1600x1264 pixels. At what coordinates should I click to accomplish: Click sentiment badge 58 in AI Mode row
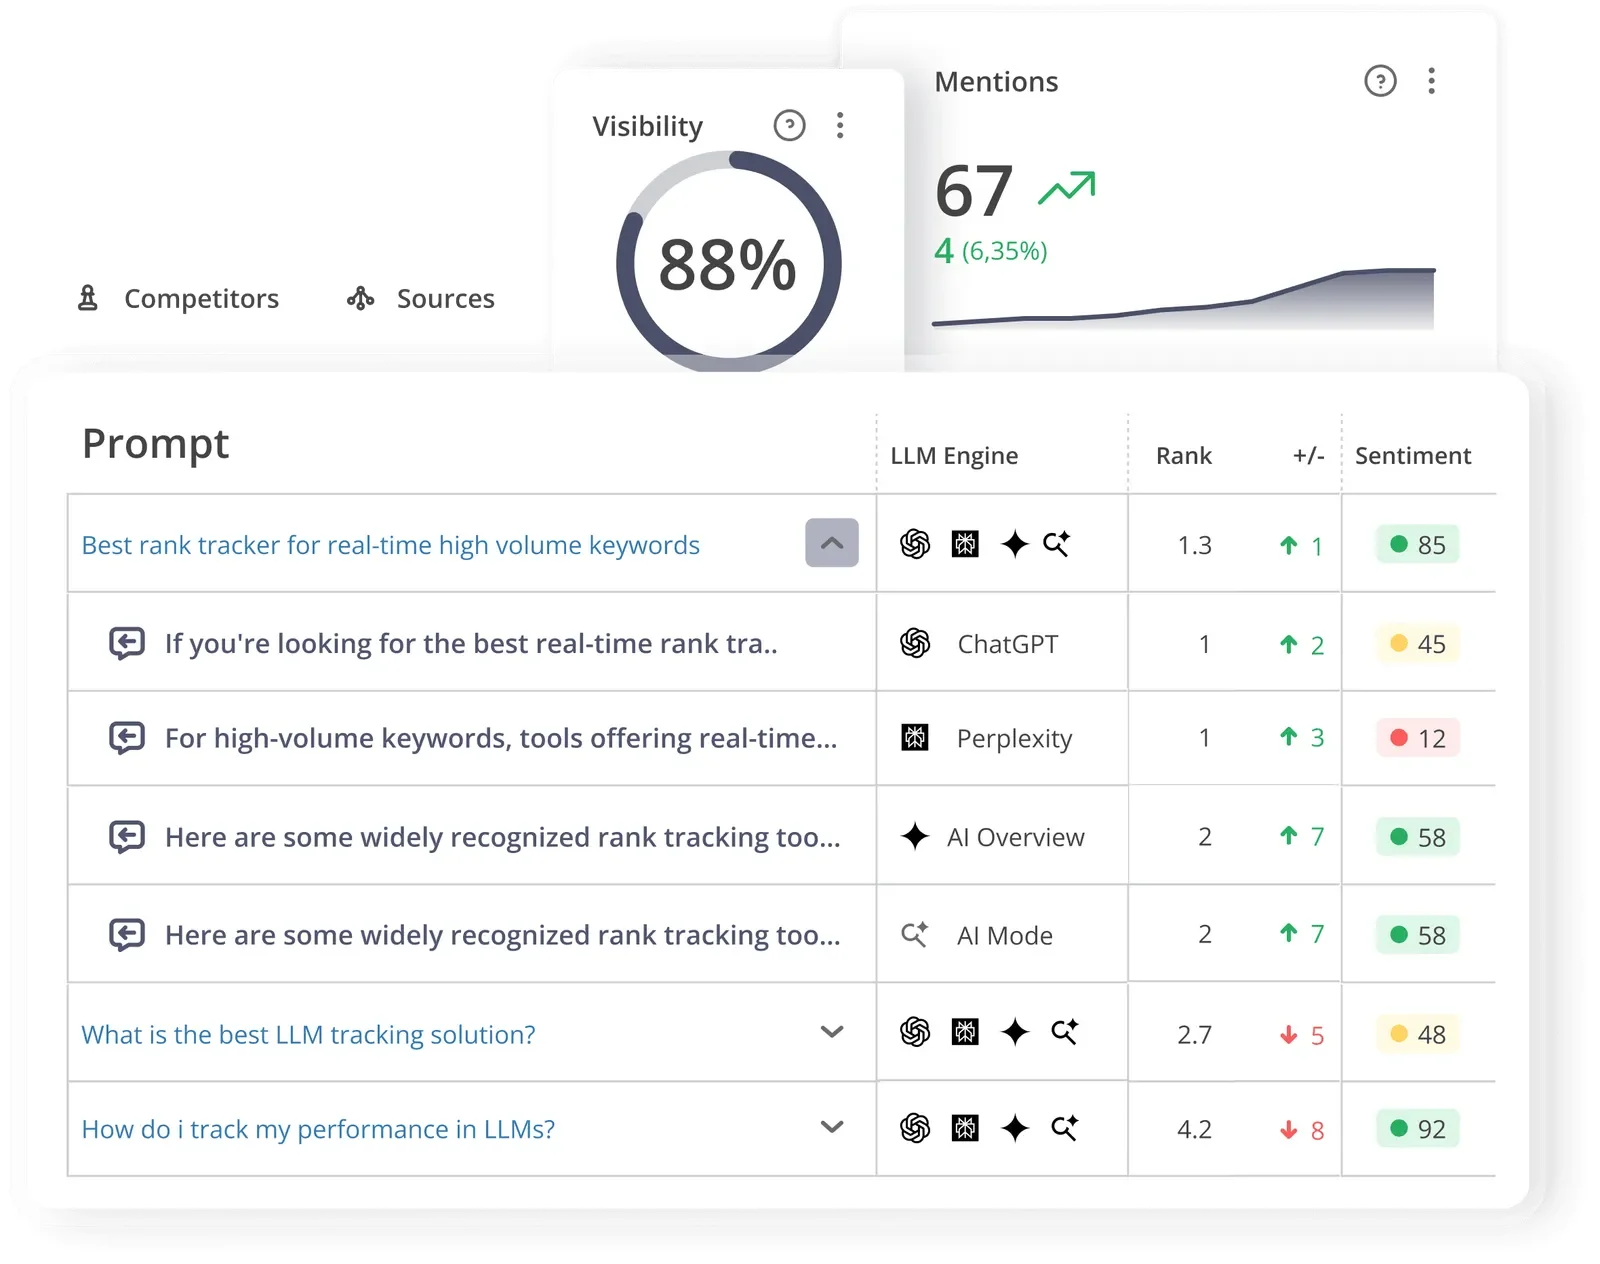1418,935
